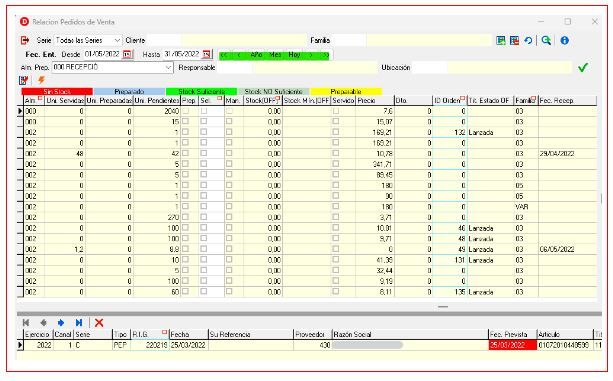Click the blue undo/refresh arrow icon
This screenshot has width=613, height=381.
coord(528,40)
